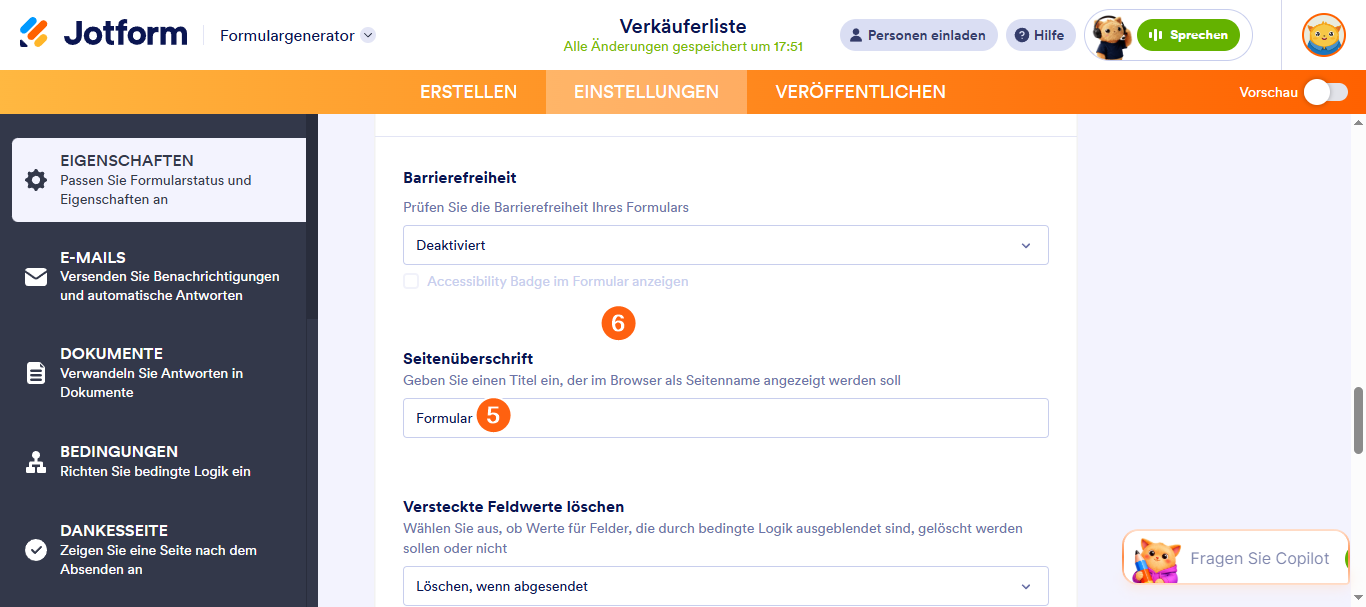Click Personen einladen button
This screenshot has width=1366, height=607.
(918, 35)
